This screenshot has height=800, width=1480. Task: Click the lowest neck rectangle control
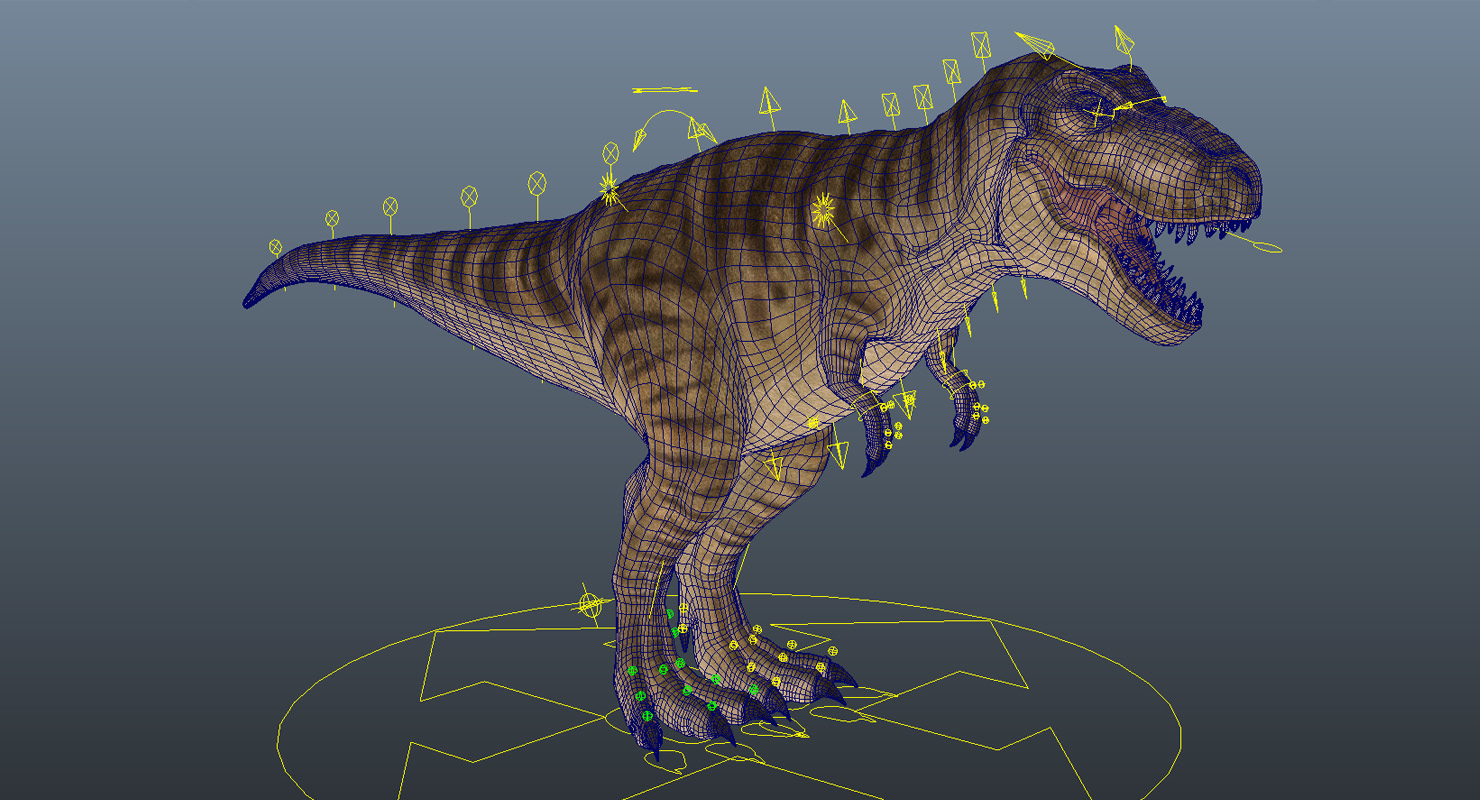click(x=890, y=104)
